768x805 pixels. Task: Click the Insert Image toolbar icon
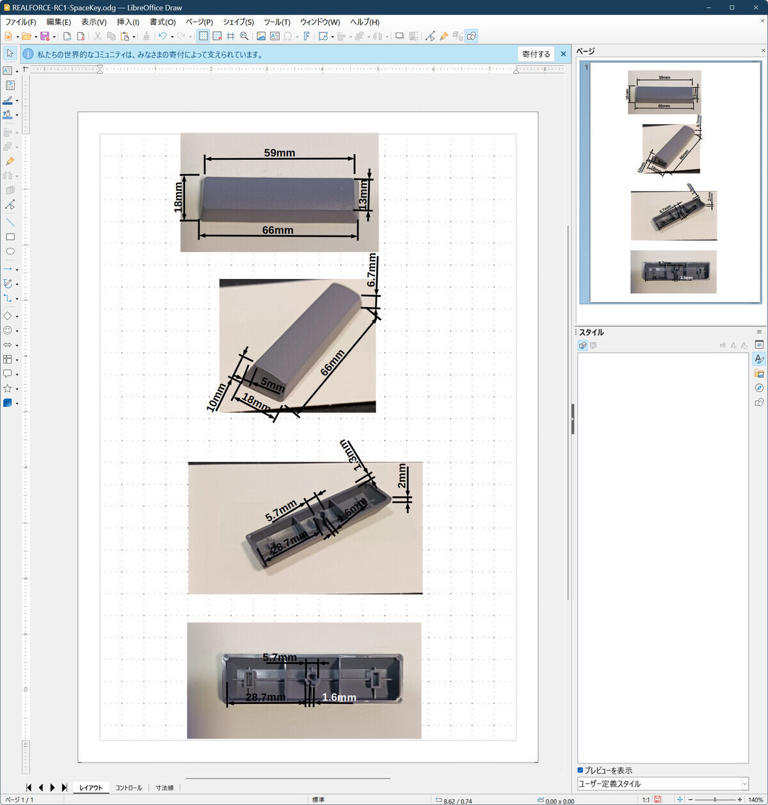pyautogui.click(x=261, y=36)
